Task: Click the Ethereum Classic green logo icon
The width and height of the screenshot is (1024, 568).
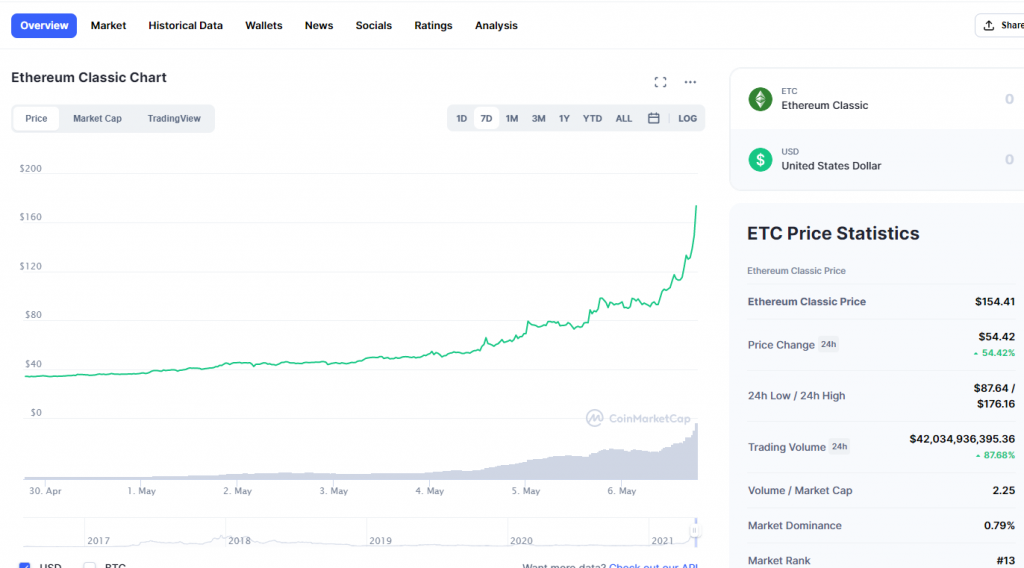Action: (x=760, y=99)
